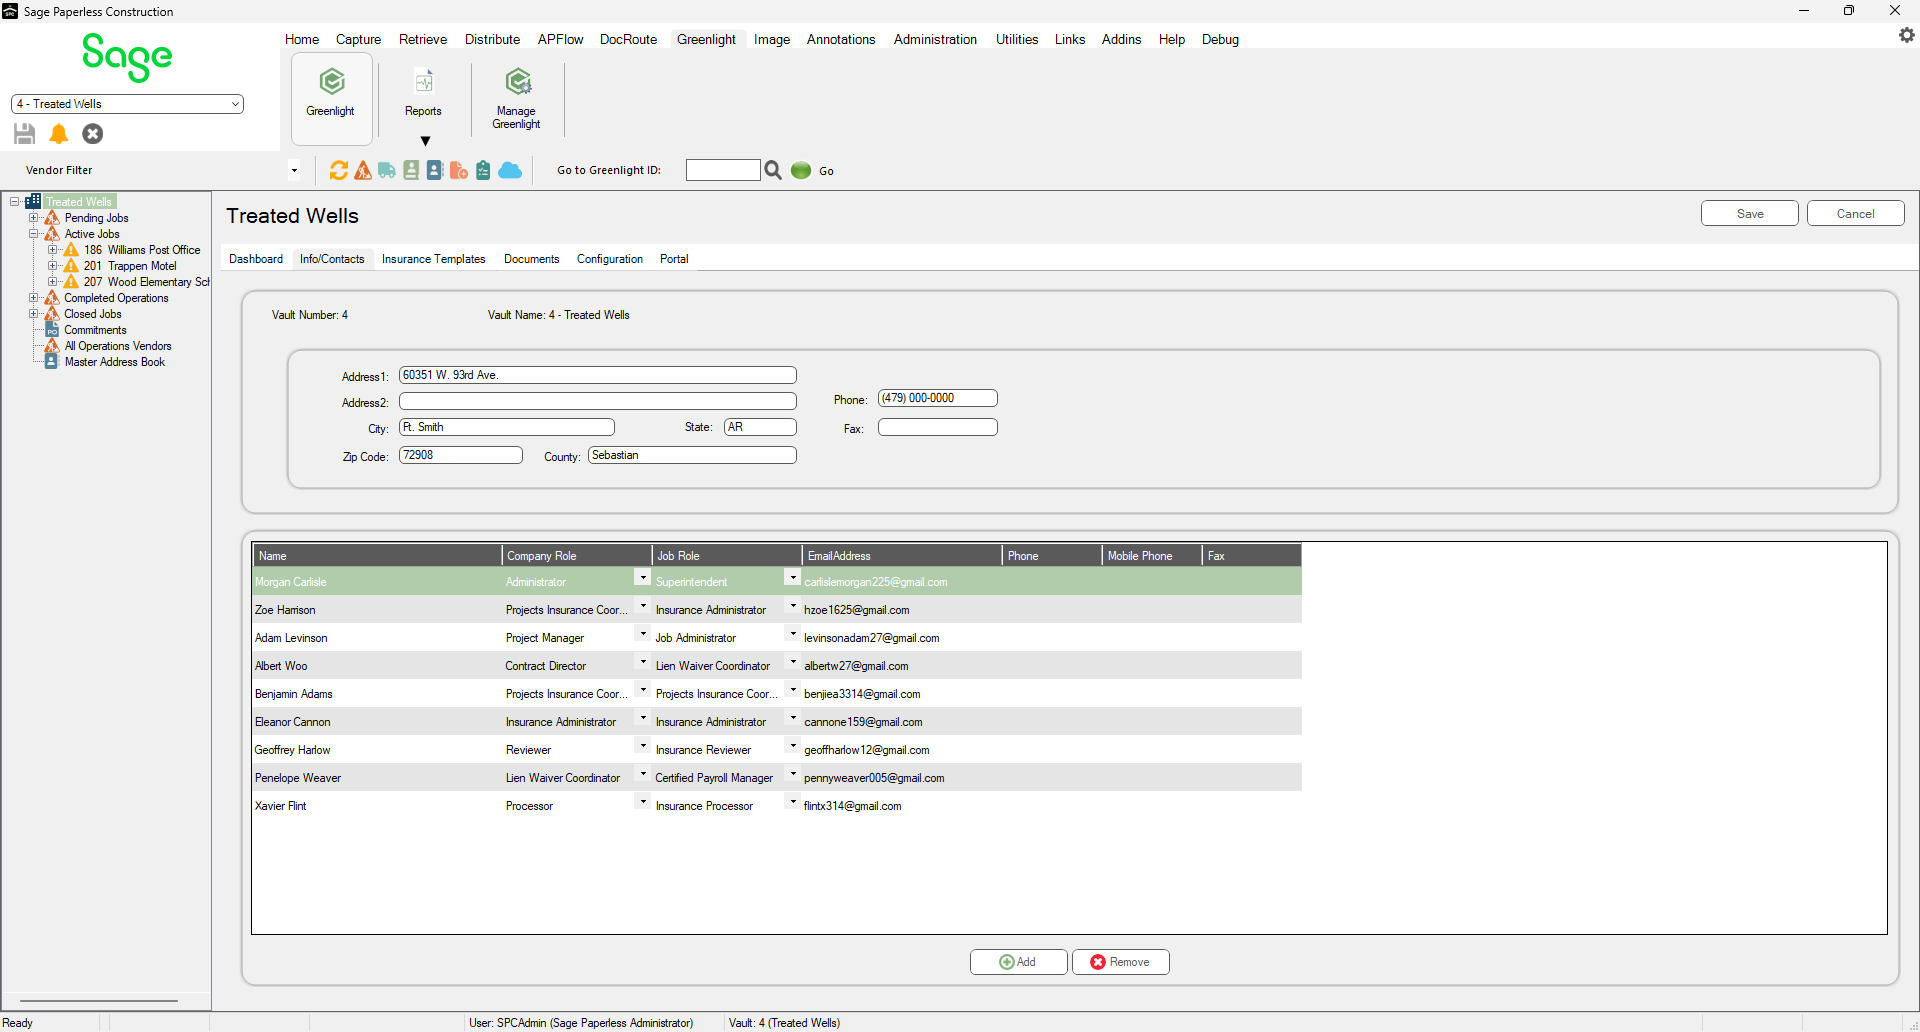Open Job Role dropdown for Penelope Weaver
The image size is (1920, 1032).
click(793, 773)
